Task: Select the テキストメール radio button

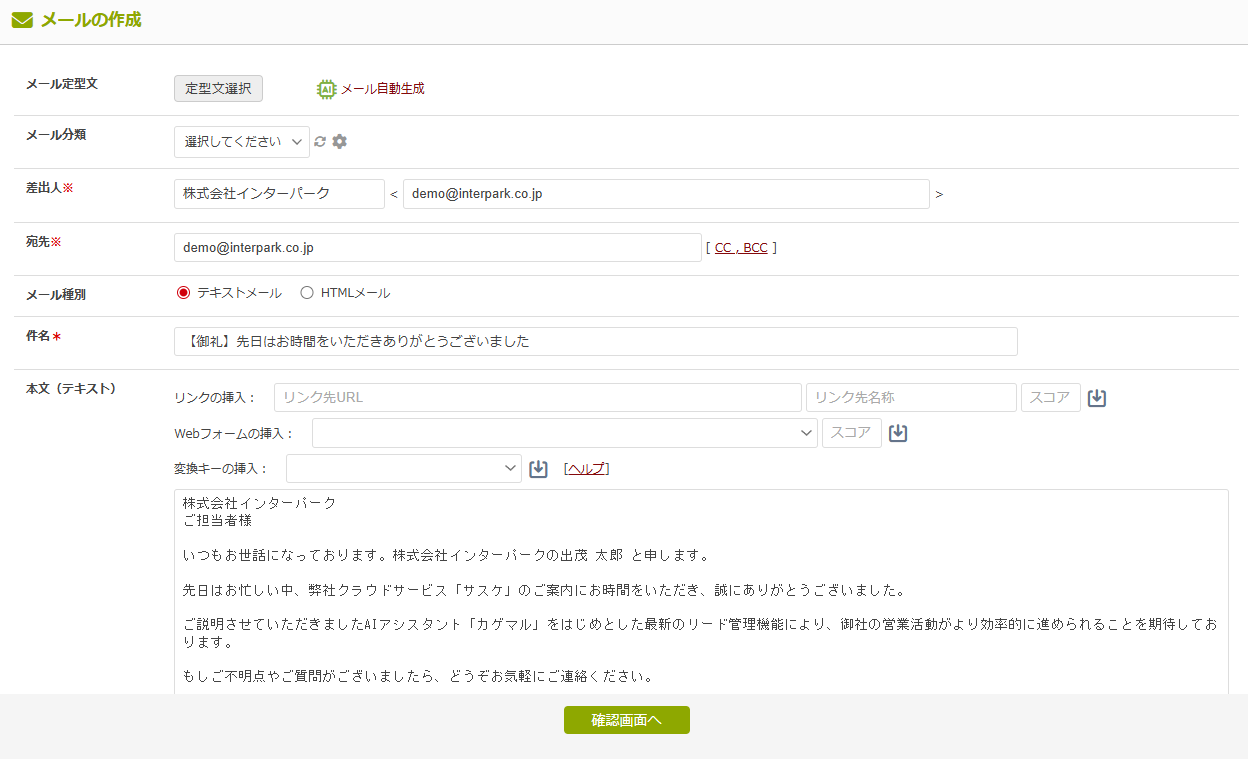Action: [183, 293]
